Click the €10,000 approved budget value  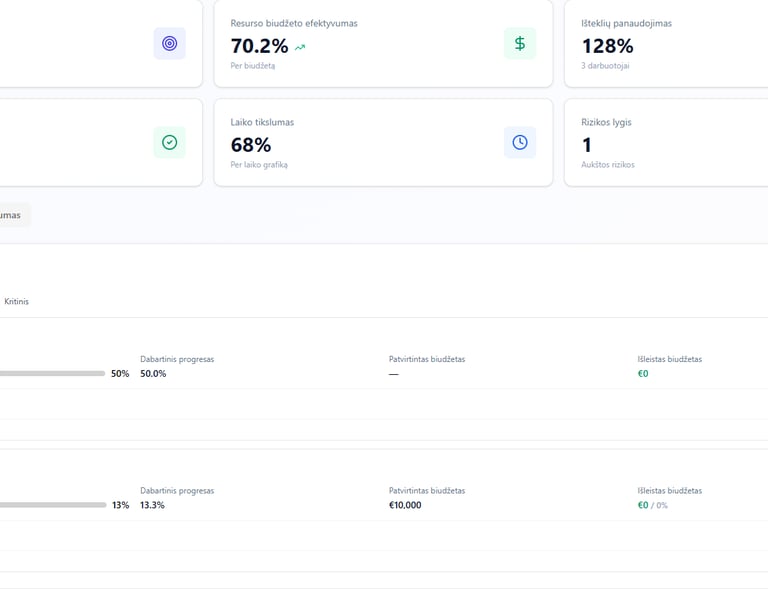[x=405, y=505]
